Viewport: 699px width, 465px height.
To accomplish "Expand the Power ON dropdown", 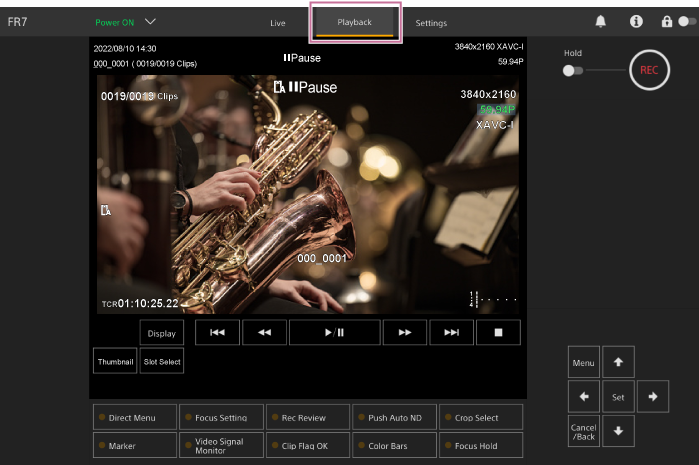I will 150,21.
